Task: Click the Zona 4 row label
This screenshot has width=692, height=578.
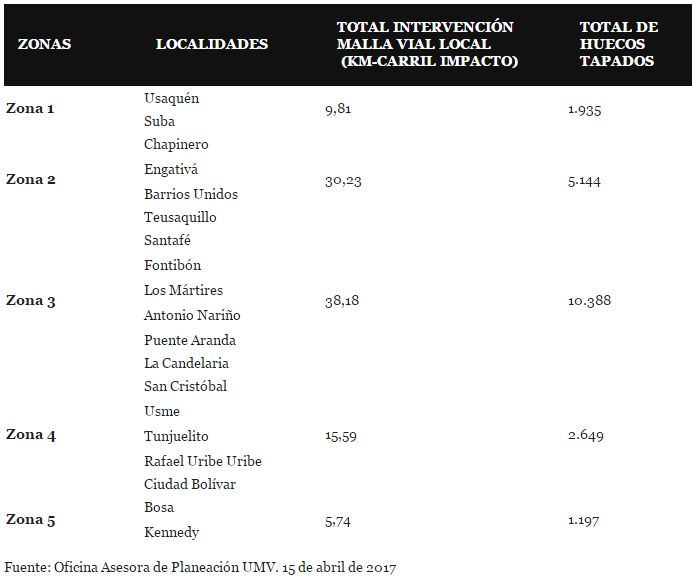Action: click(30, 434)
